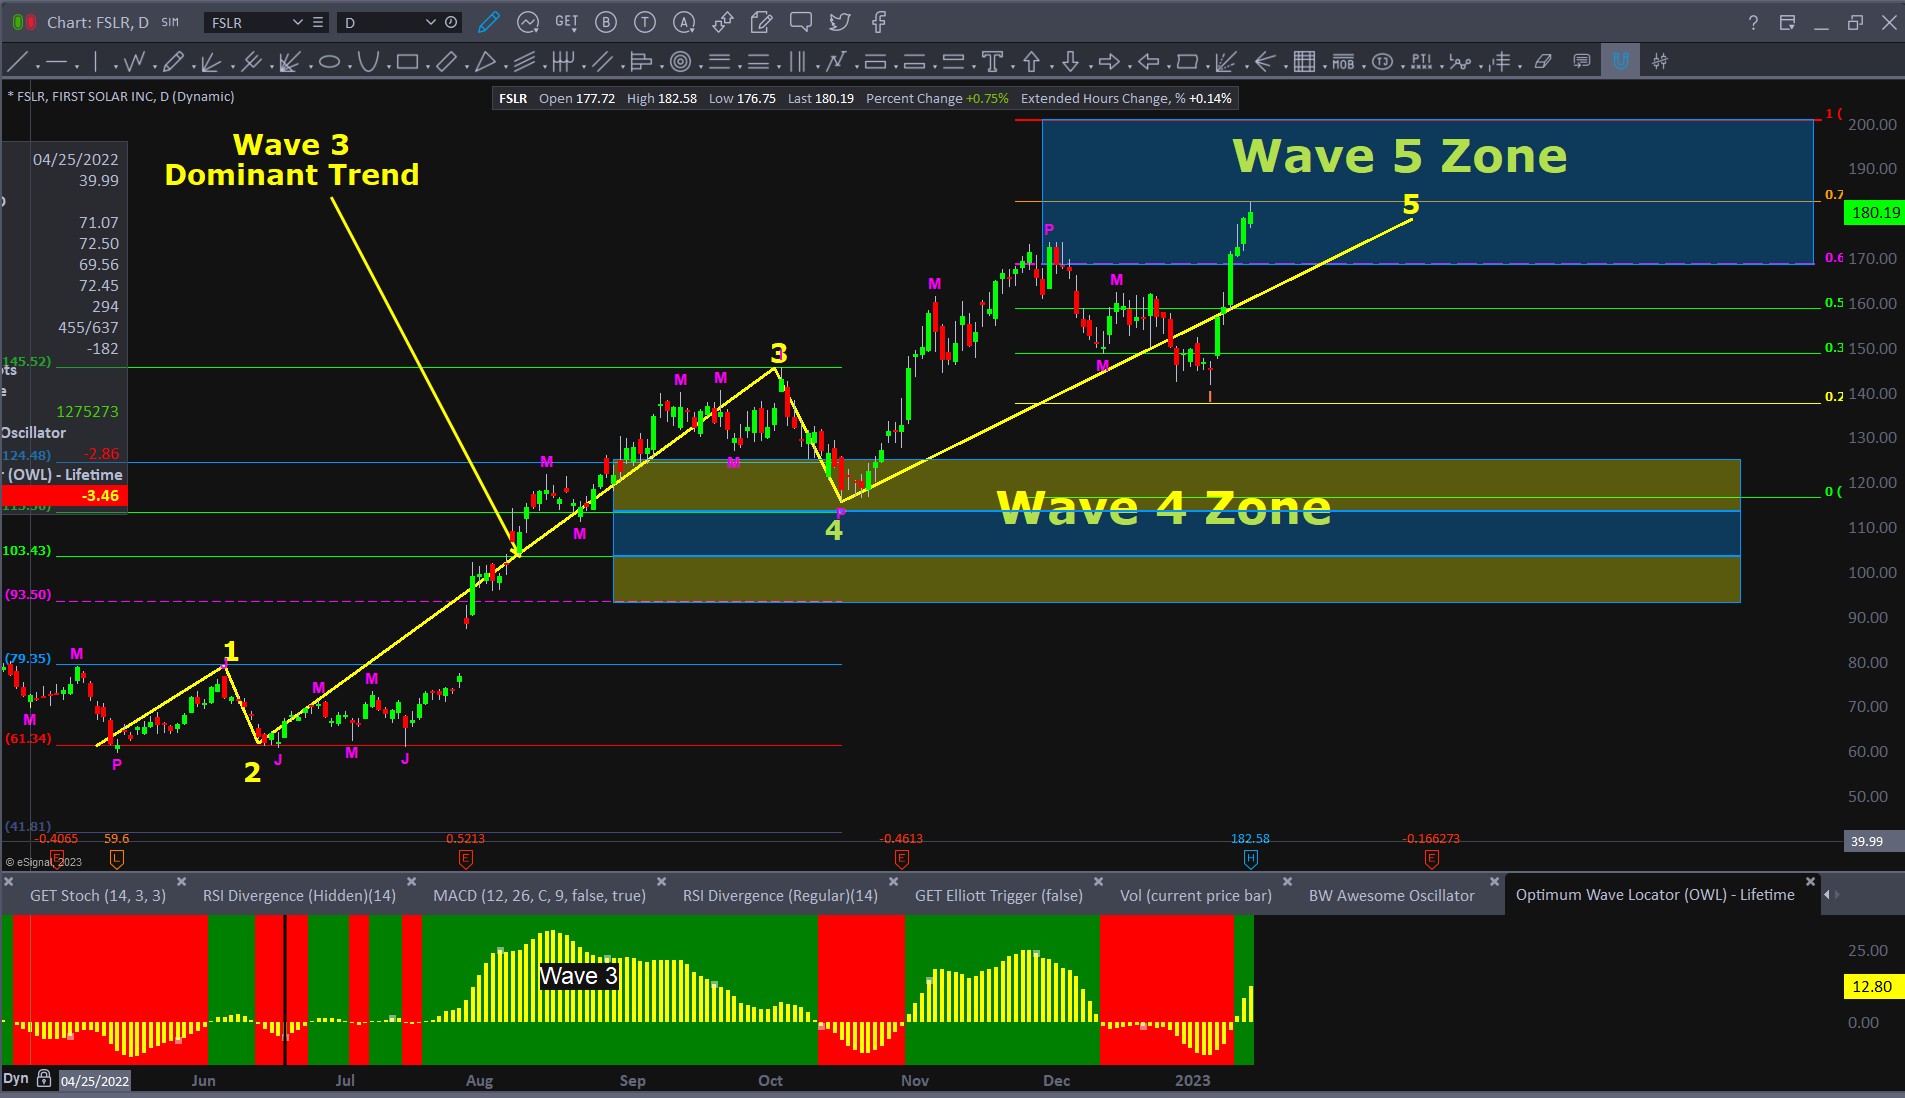Select the Fibonacci circles tool
Screen dimensions: 1905x1098
(x=681, y=62)
